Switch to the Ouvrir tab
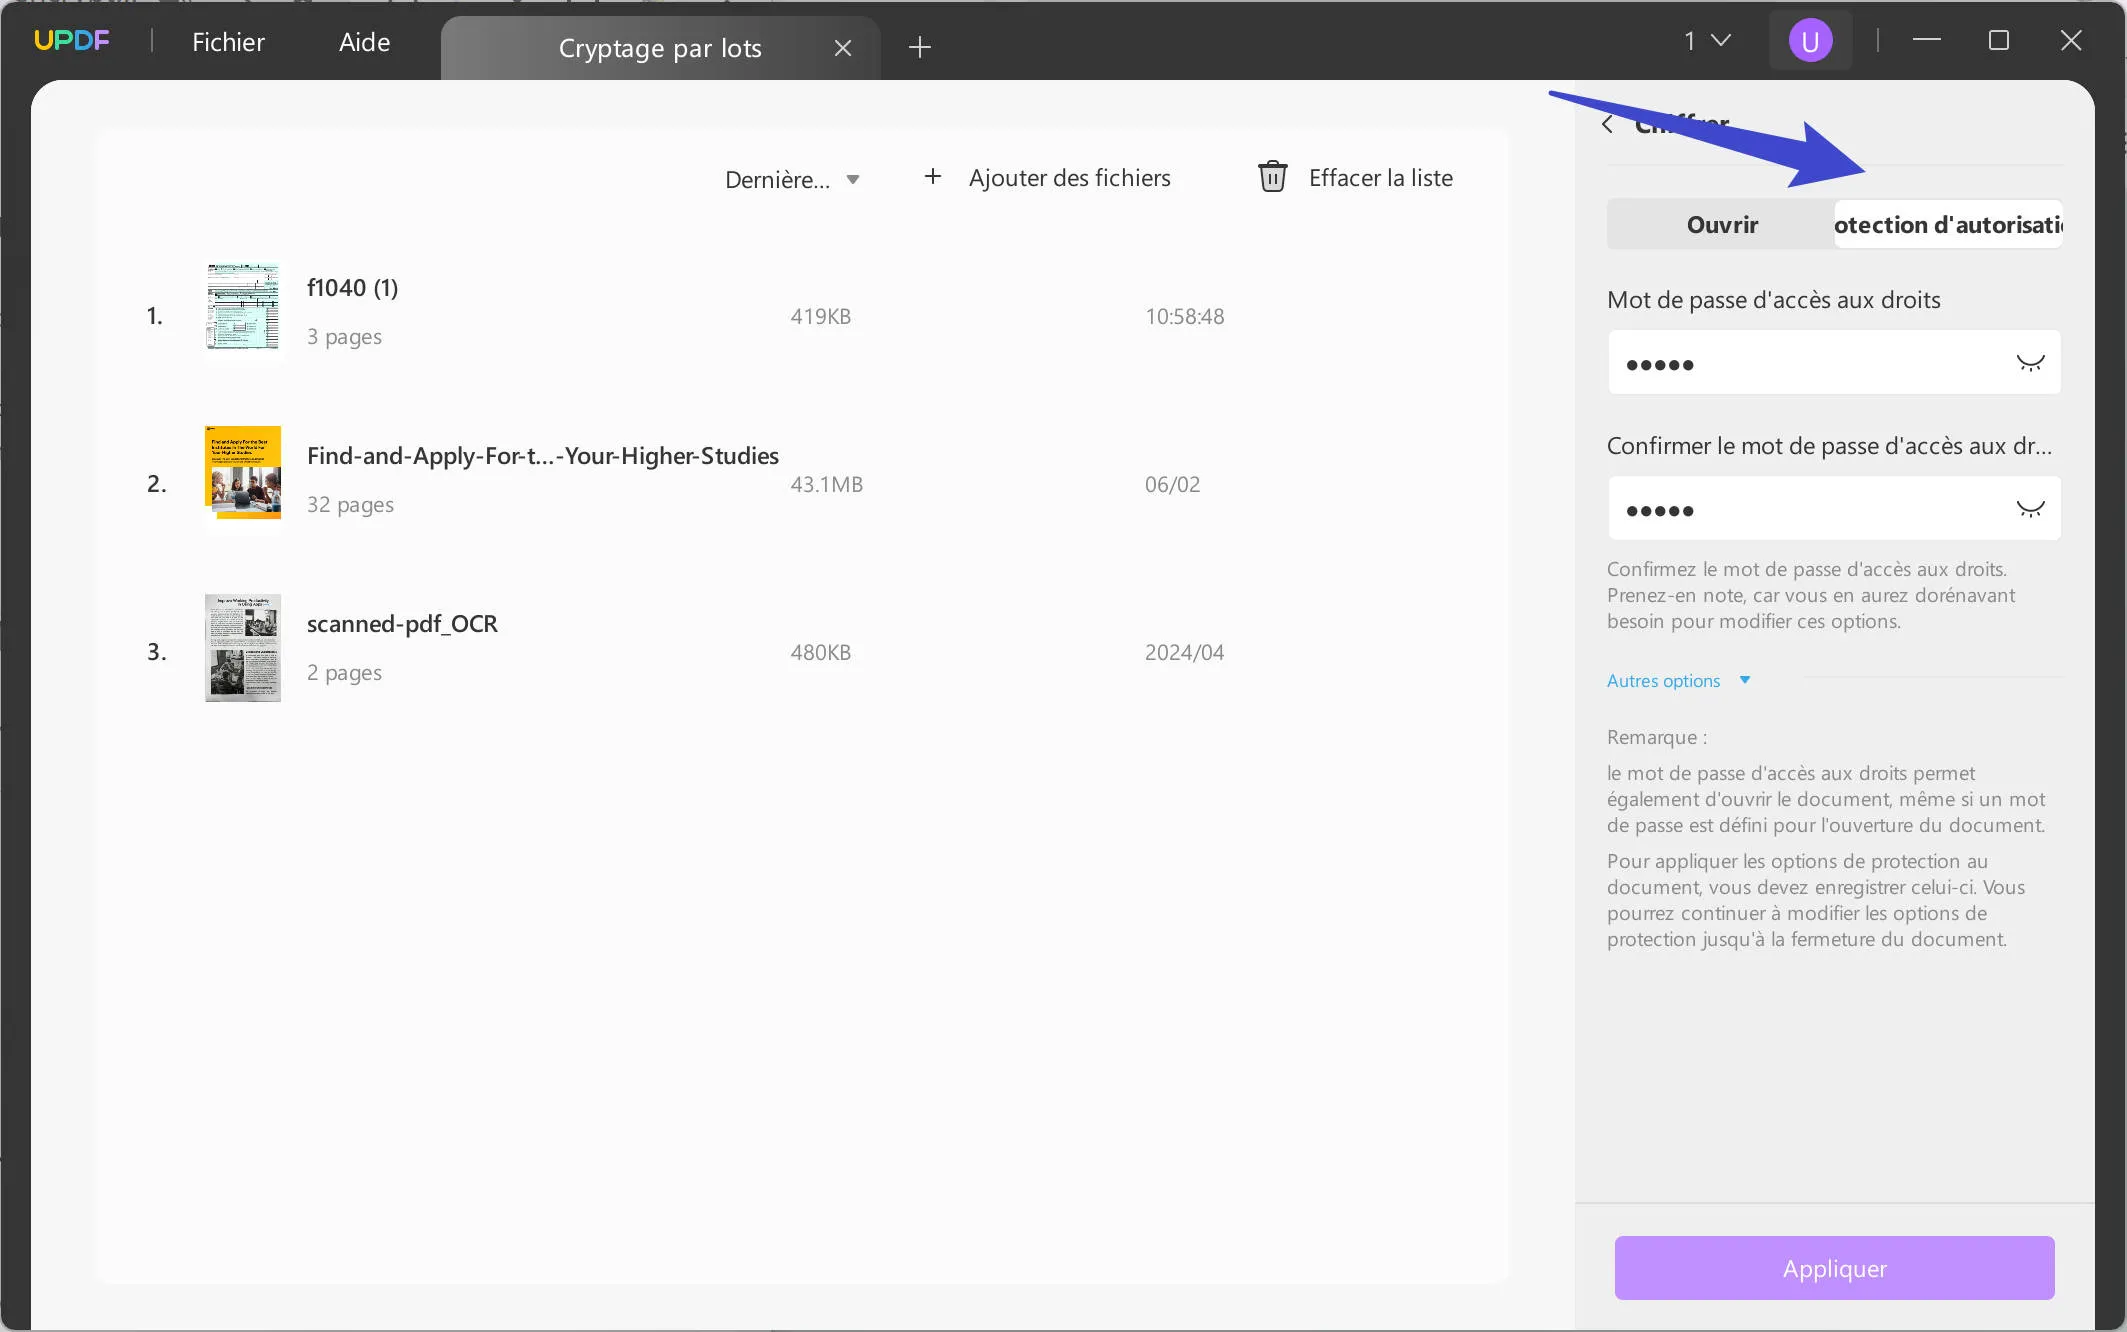Image resolution: width=2127 pixels, height=1332 pixels. [1721, 225]
